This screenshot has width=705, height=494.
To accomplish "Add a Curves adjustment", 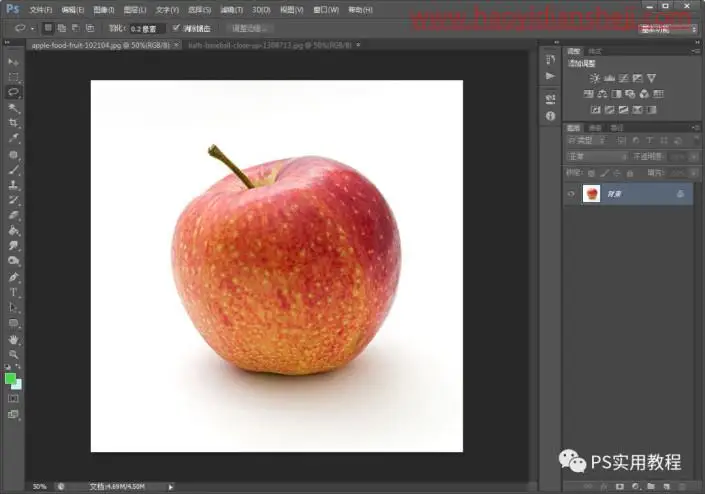I will point(623,78).
